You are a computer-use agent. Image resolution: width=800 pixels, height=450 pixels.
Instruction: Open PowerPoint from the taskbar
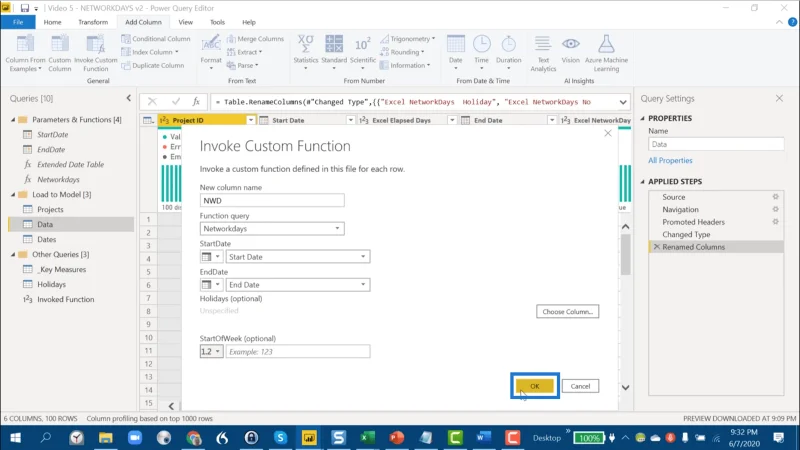(396, 438)
